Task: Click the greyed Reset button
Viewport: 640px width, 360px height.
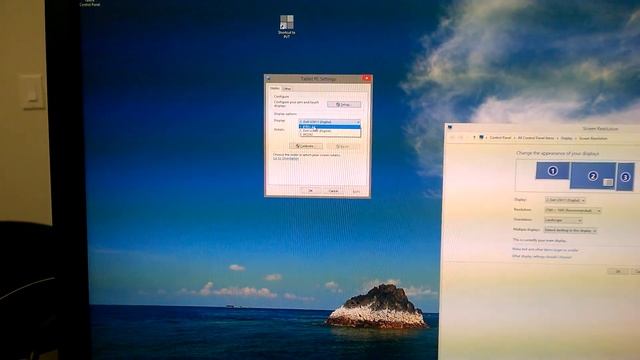Action: click(343, 146)
